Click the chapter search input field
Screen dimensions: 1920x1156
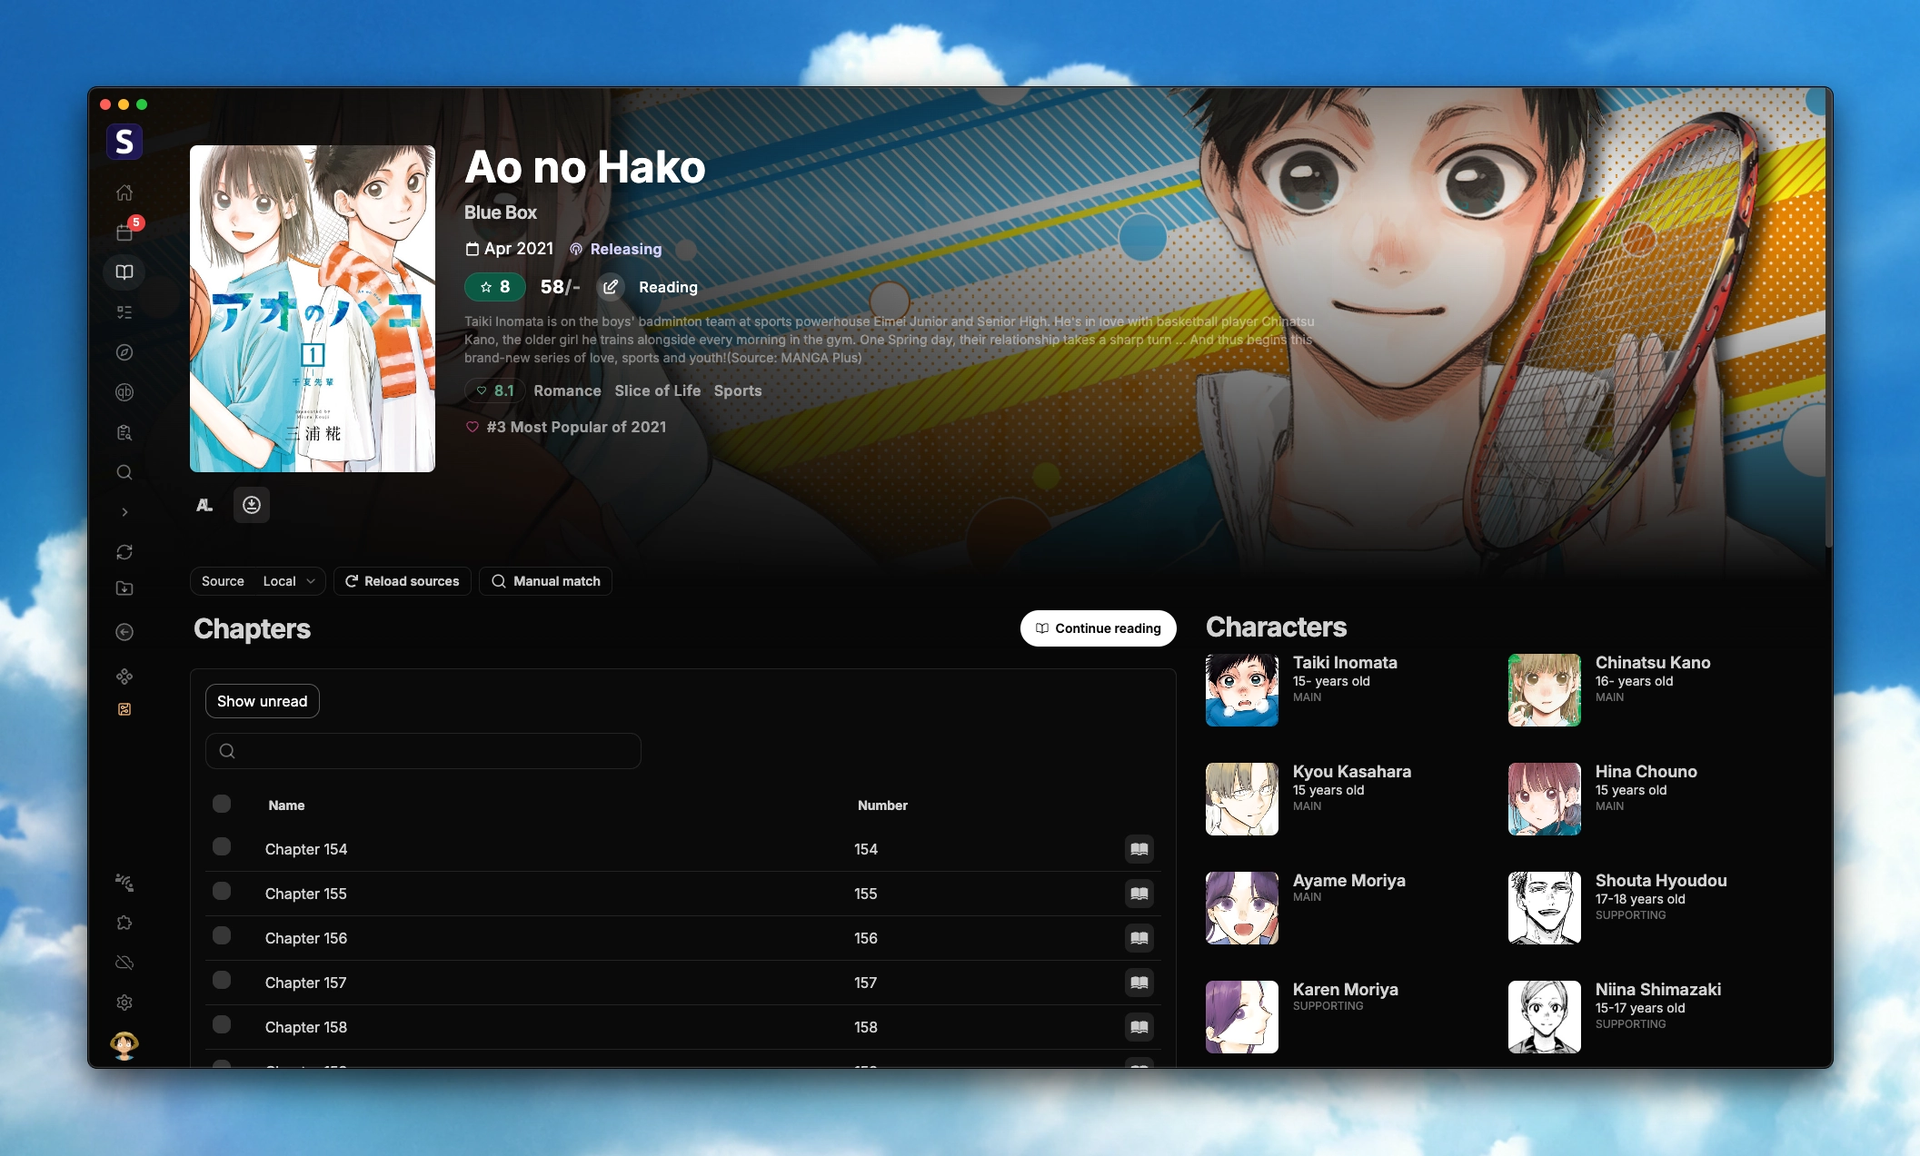point(423,751)
